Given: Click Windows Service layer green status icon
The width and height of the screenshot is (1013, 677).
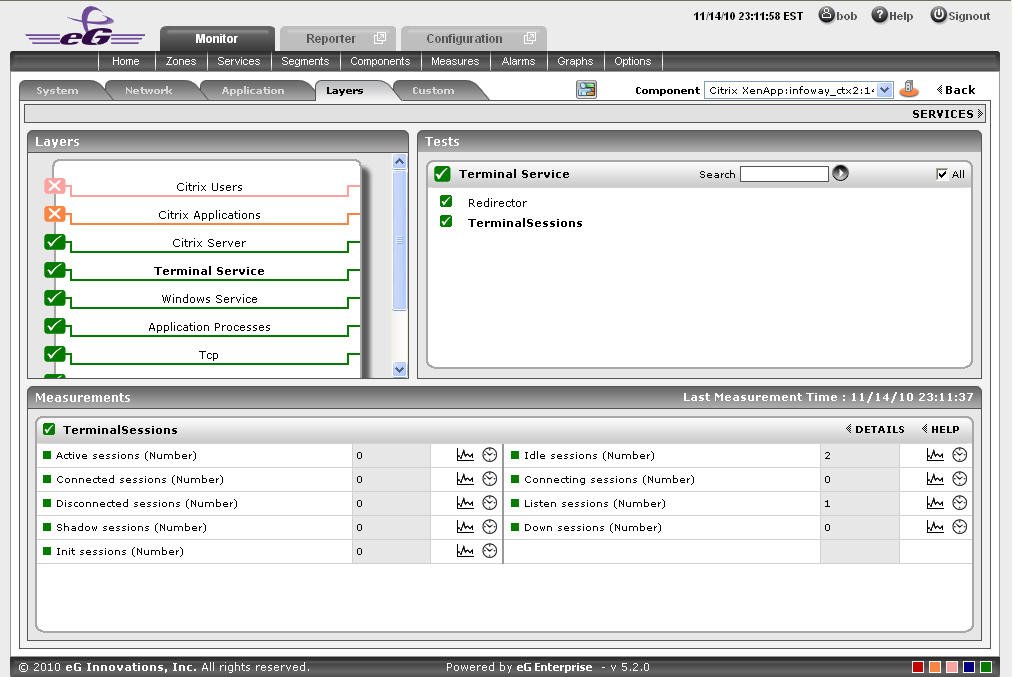Looking at the screenshot, I should pos(55,298).
